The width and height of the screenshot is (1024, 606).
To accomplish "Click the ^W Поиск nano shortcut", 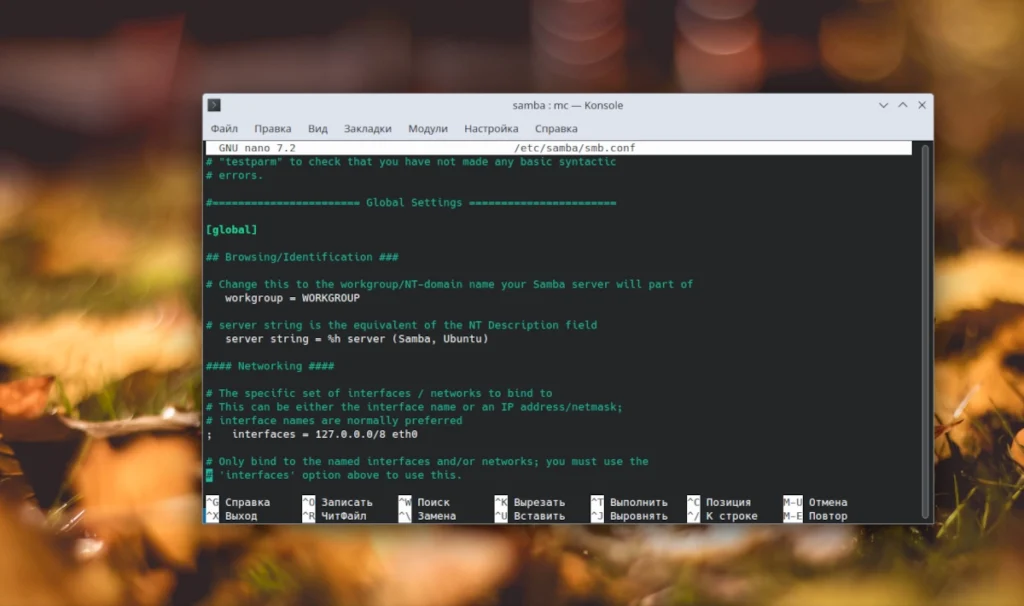I will click(x=424, y=502).
